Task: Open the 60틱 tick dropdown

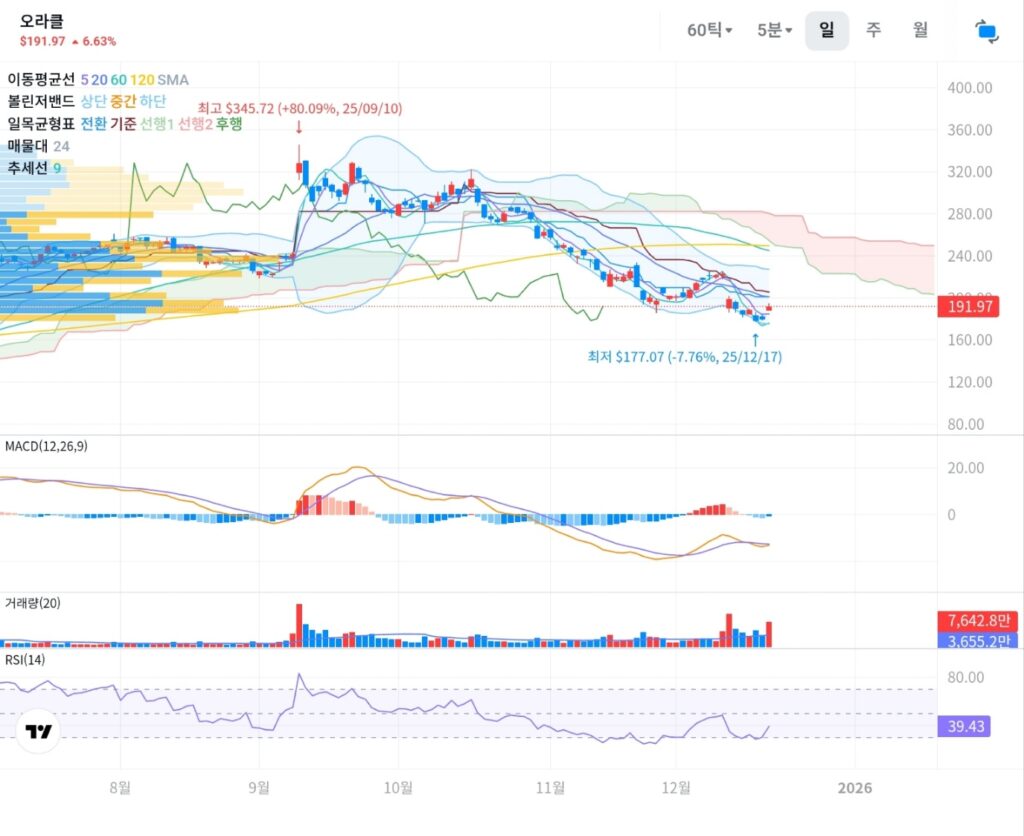Action: pos(709,31)
